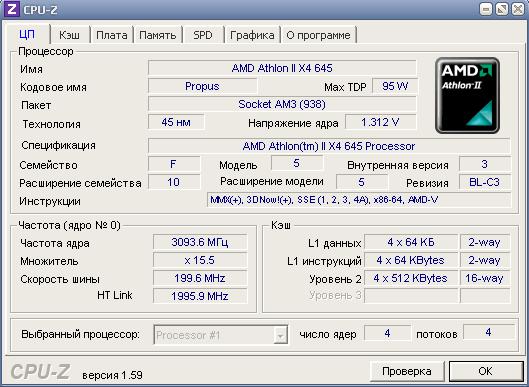Click the dropdown arrow beside Processor #1
Screen dimensions: 529x387
tap(280, 335)
